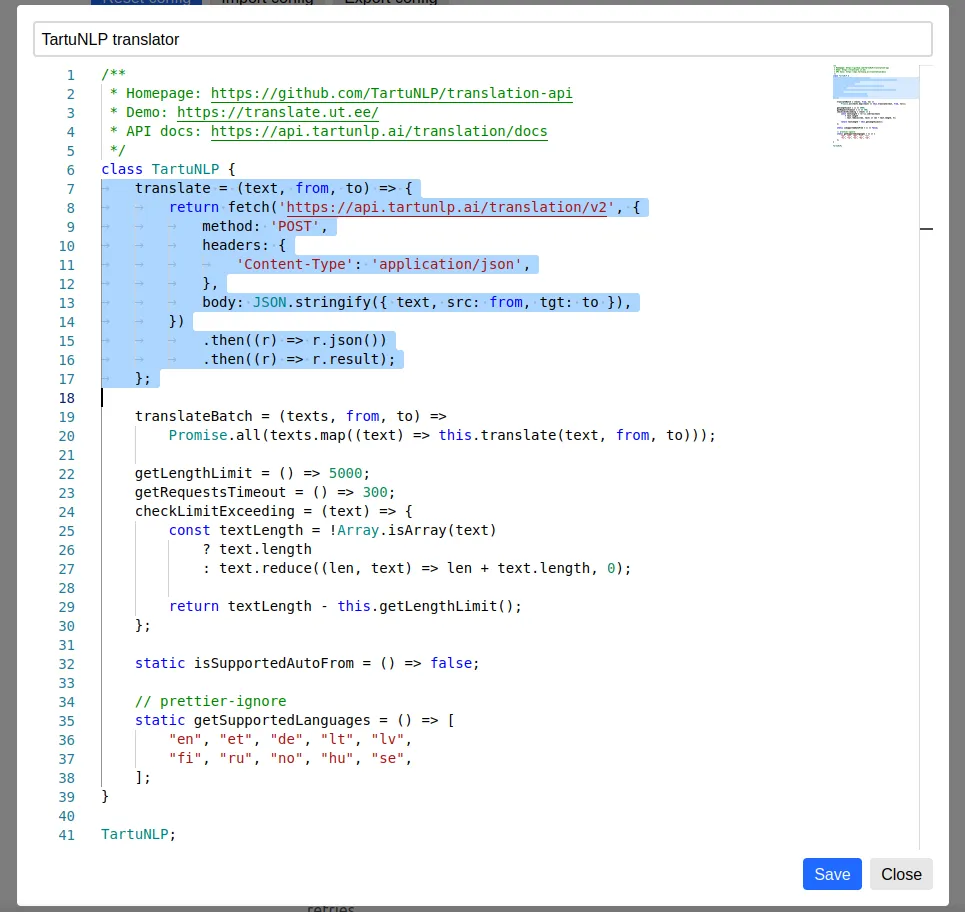Click the "lv" language string

coord(387,739)
